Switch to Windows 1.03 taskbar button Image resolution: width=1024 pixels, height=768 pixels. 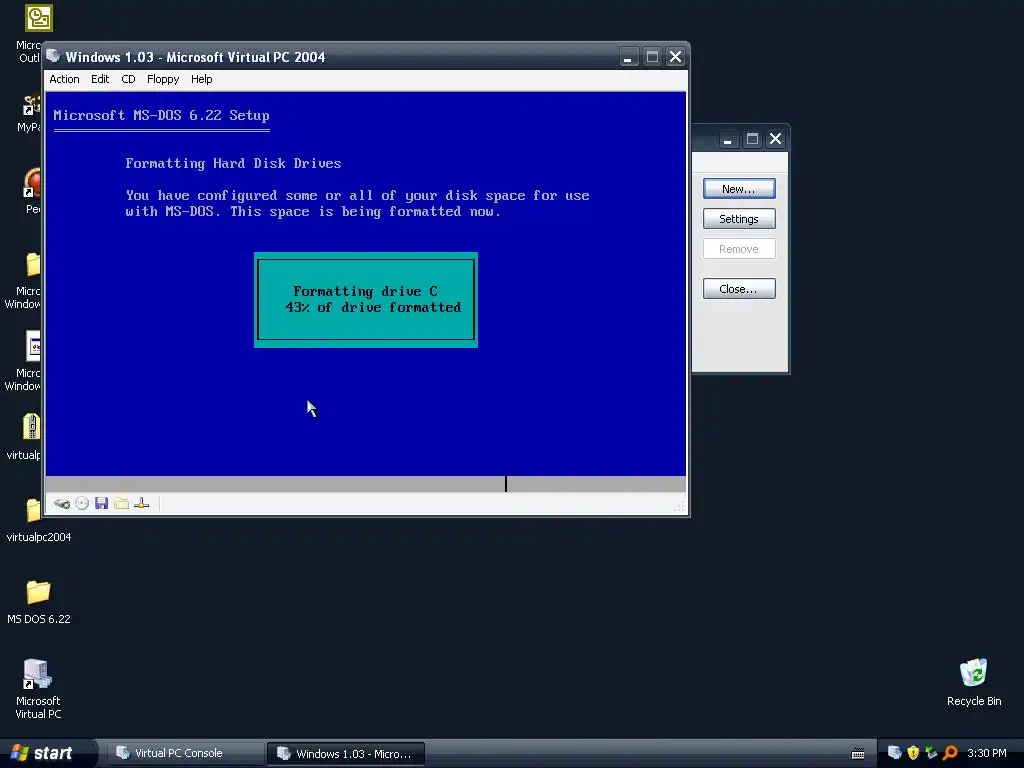point(345,754)
